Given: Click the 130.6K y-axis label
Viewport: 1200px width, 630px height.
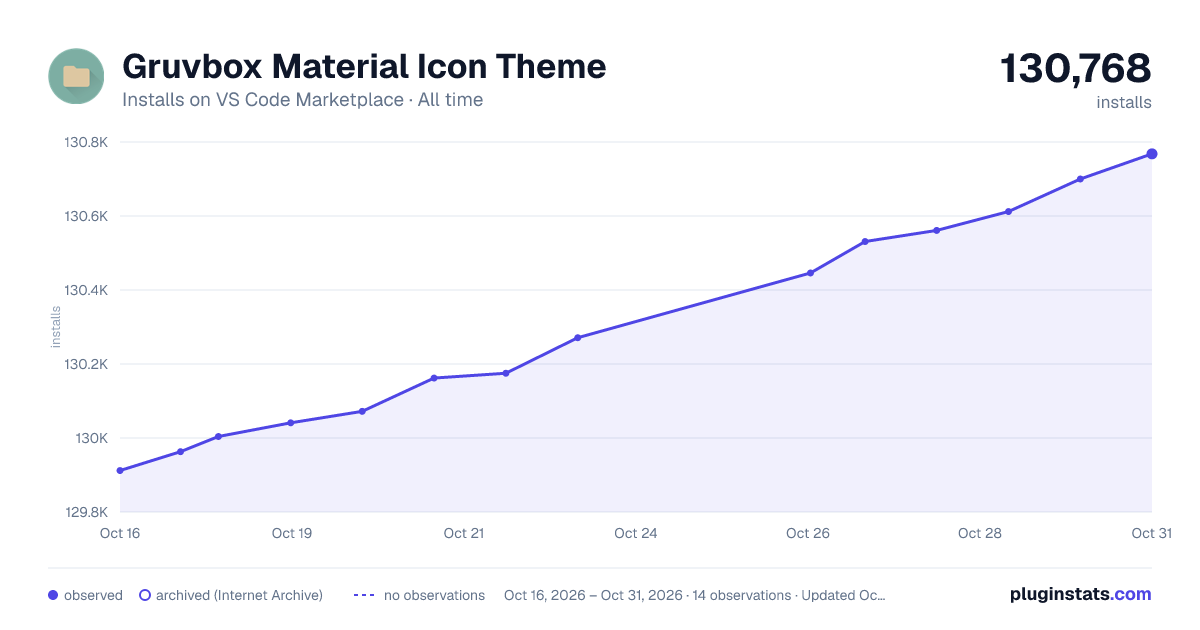Looking at the screenshot, I should pyautogui.click(x=86, y=216).
